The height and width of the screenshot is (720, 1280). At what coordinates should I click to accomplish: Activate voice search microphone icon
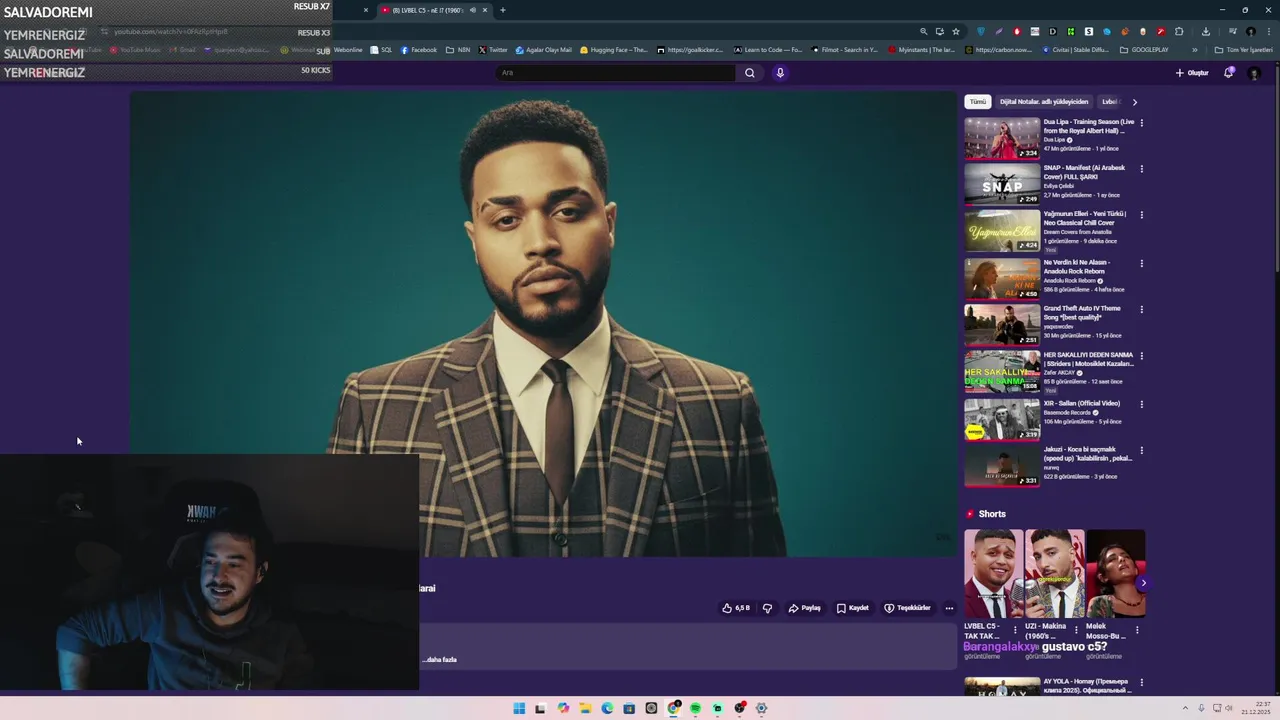point(780,72)
